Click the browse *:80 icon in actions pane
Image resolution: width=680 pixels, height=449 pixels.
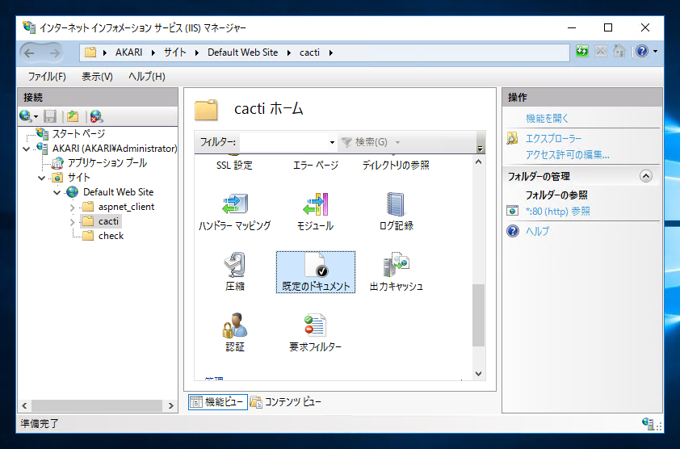tap(513, 211)
